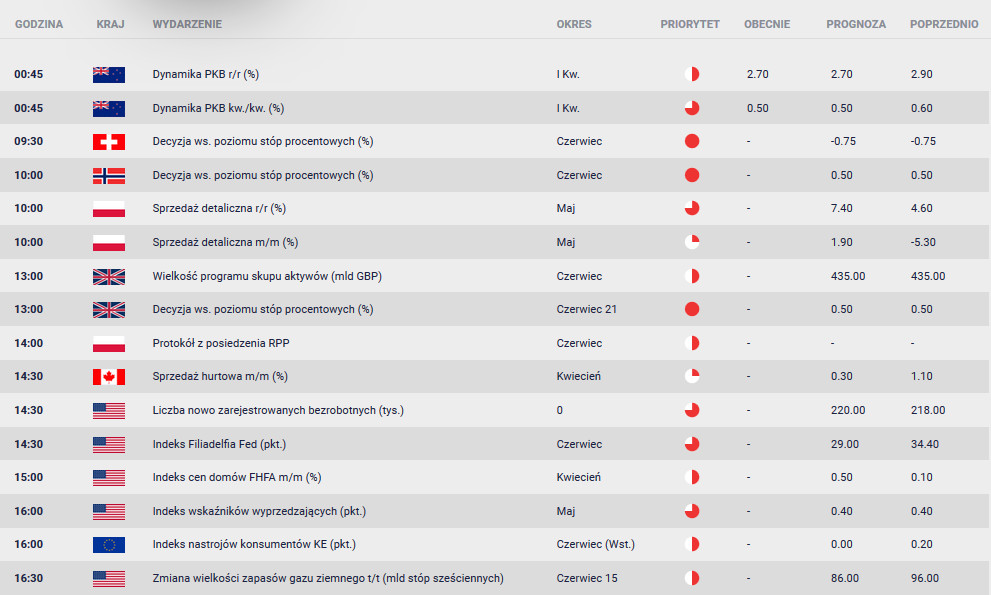
Task: Select the 13:00 UK interest rate decision row
Action: tap(494, 309)
